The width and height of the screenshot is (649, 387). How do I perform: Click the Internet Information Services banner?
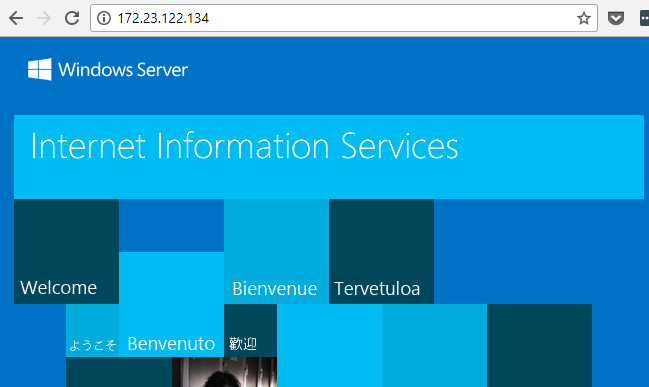[329, 157]
